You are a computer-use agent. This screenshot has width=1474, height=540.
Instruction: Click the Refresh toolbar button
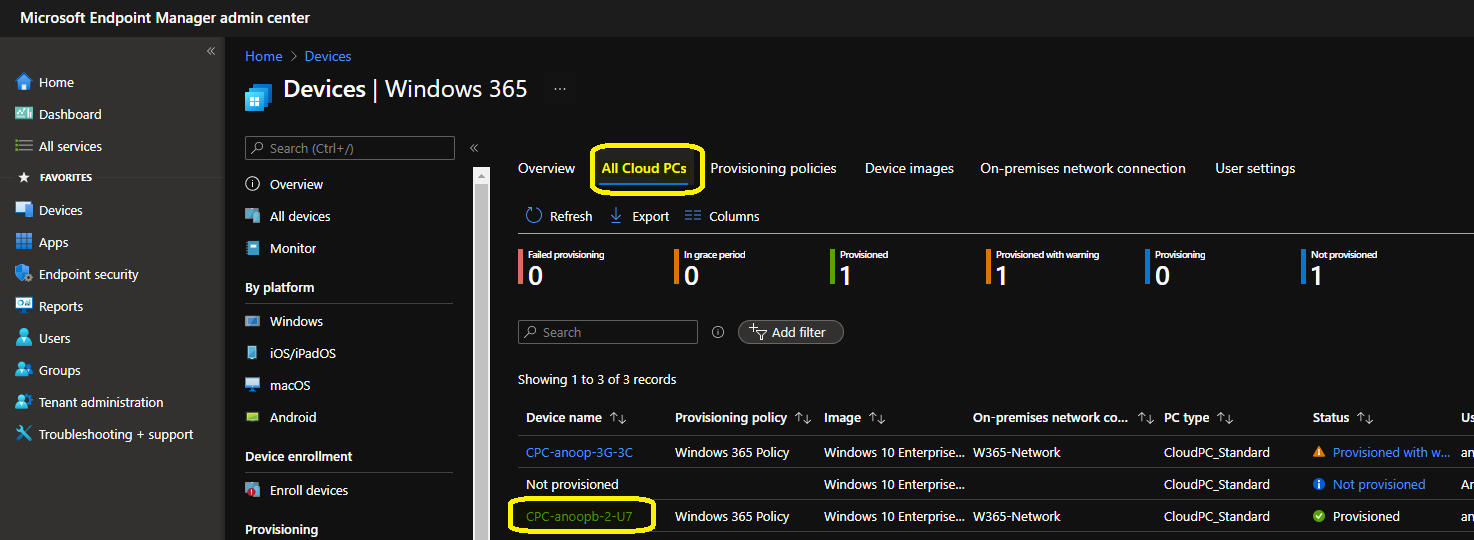[x=559, y=216]
